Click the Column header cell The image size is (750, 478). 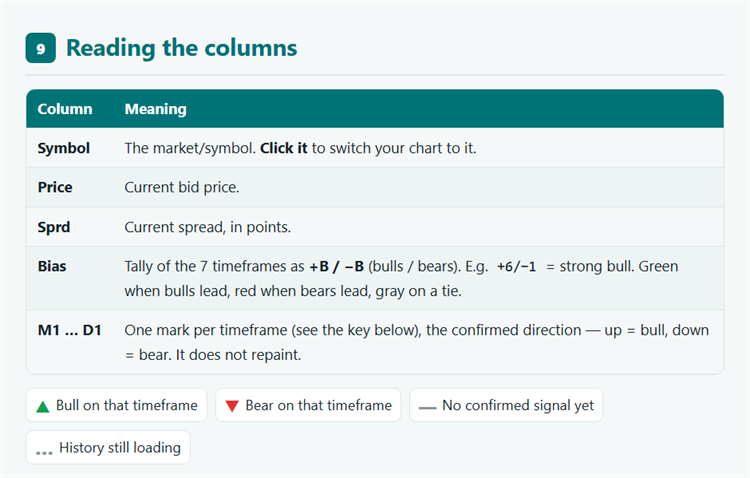(x=65, y=109)
